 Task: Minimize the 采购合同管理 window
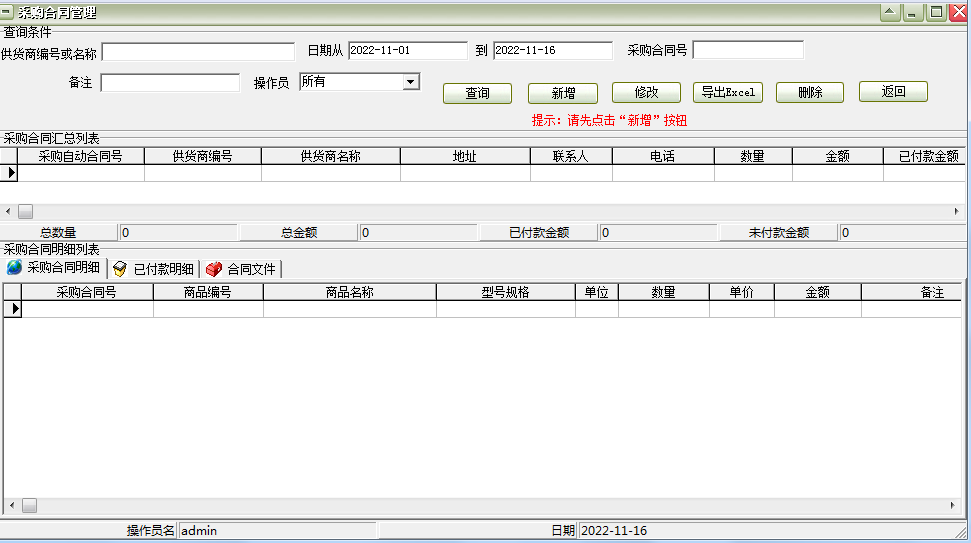pyautogui.click(x=913, y=12)
